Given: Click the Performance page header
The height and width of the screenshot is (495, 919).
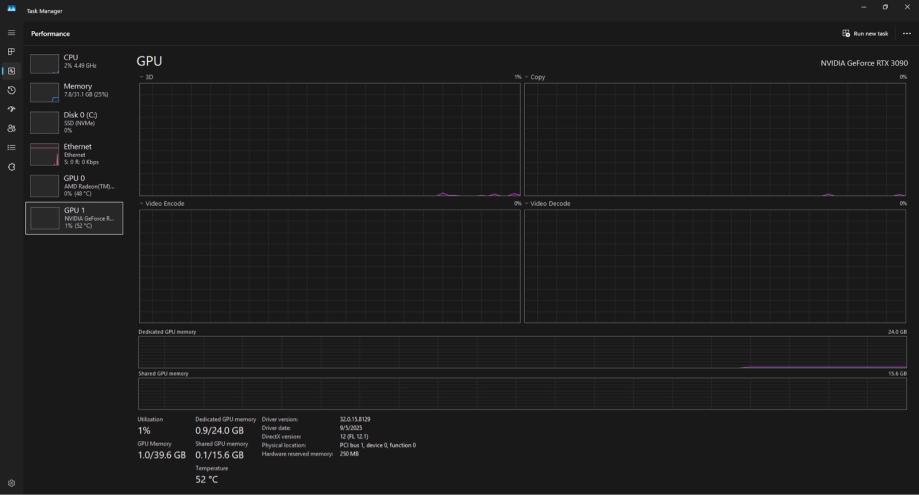Looking at the screenshot, I should click(50, 33).
